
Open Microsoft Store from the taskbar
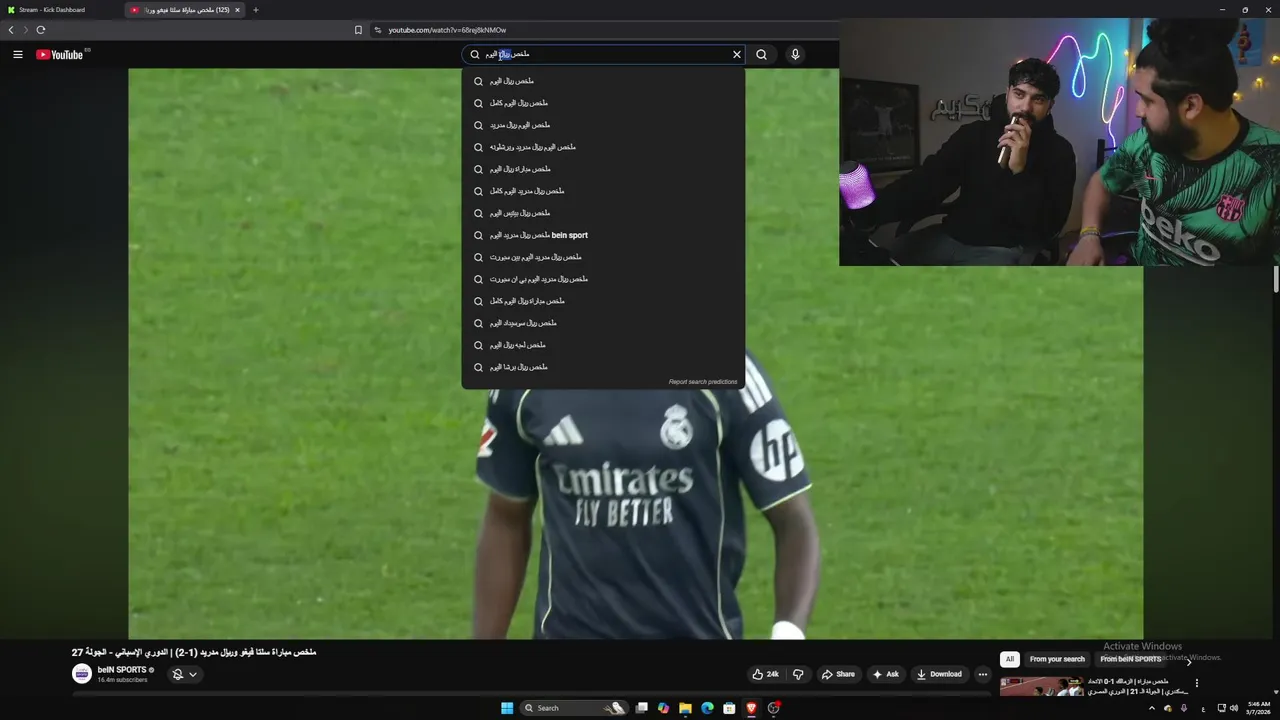point(729,708)
